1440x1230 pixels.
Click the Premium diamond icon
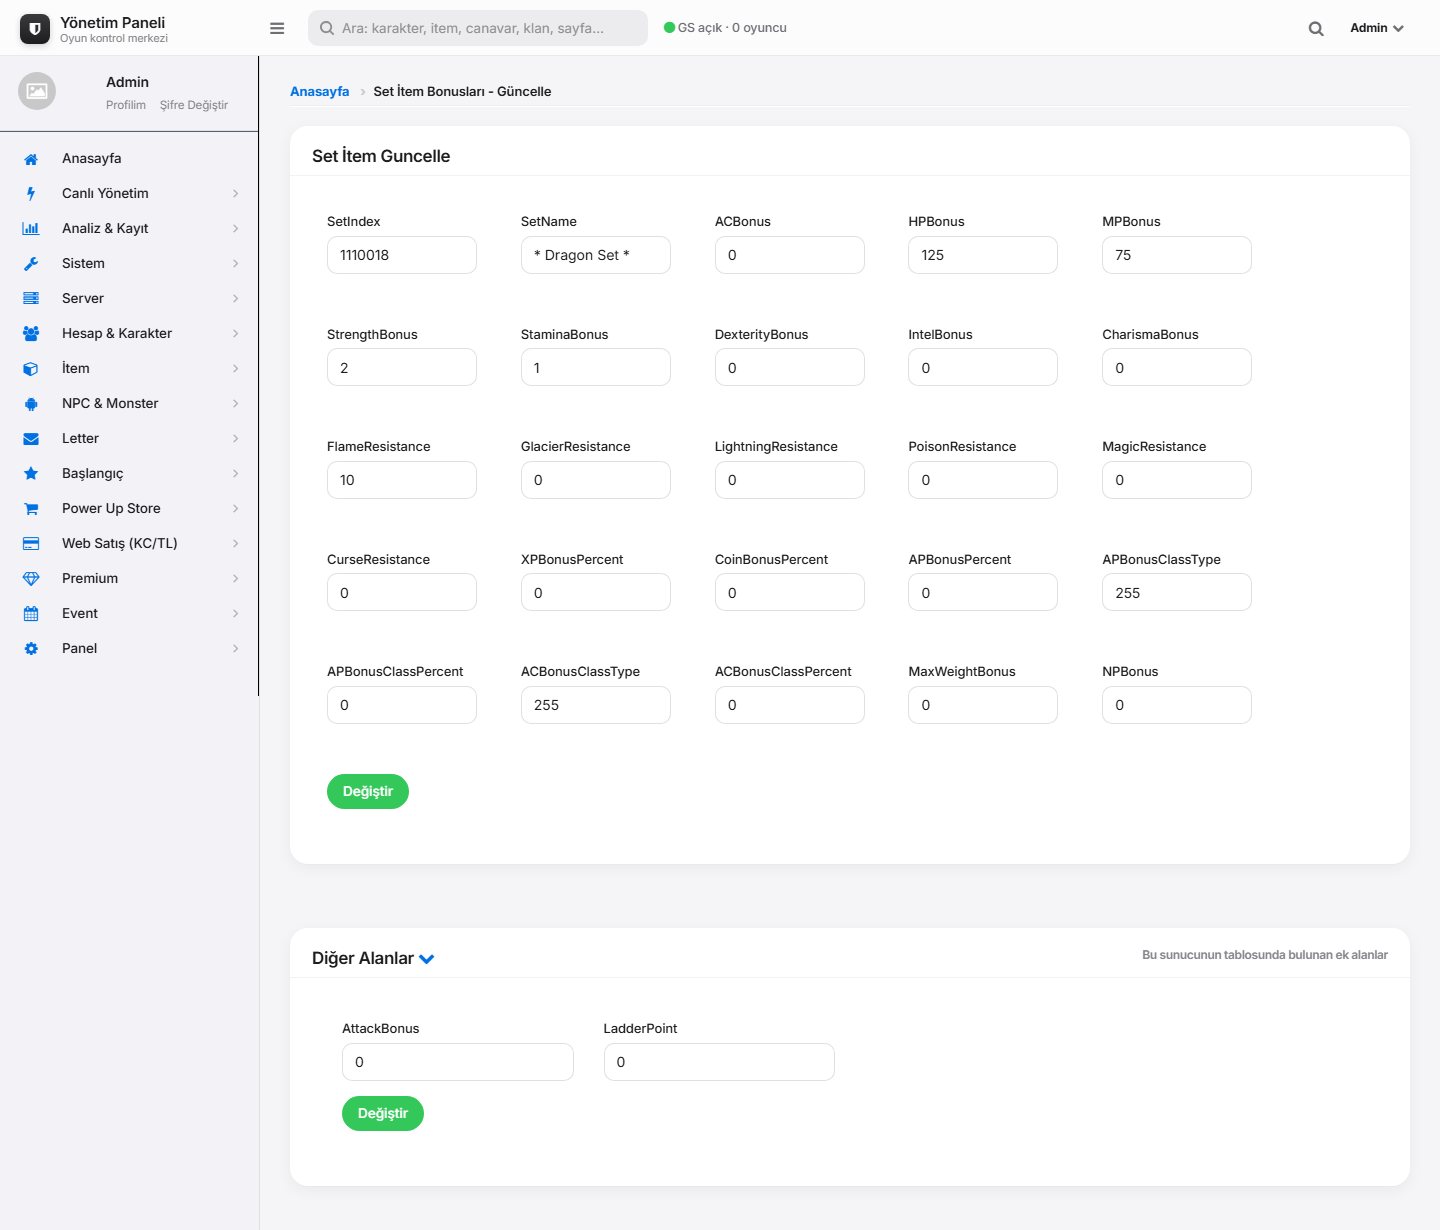(x=31, y=579)
